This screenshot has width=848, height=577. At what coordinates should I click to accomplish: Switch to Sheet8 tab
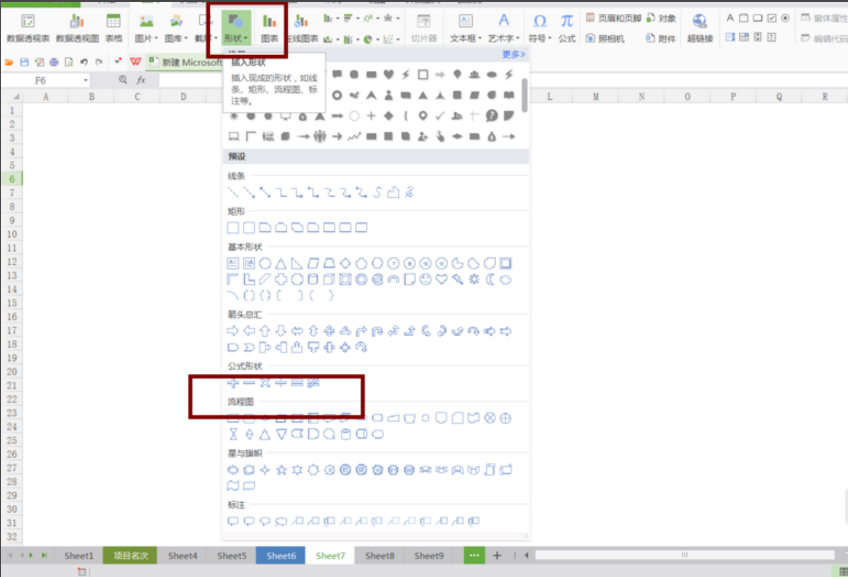coord(380,555)
